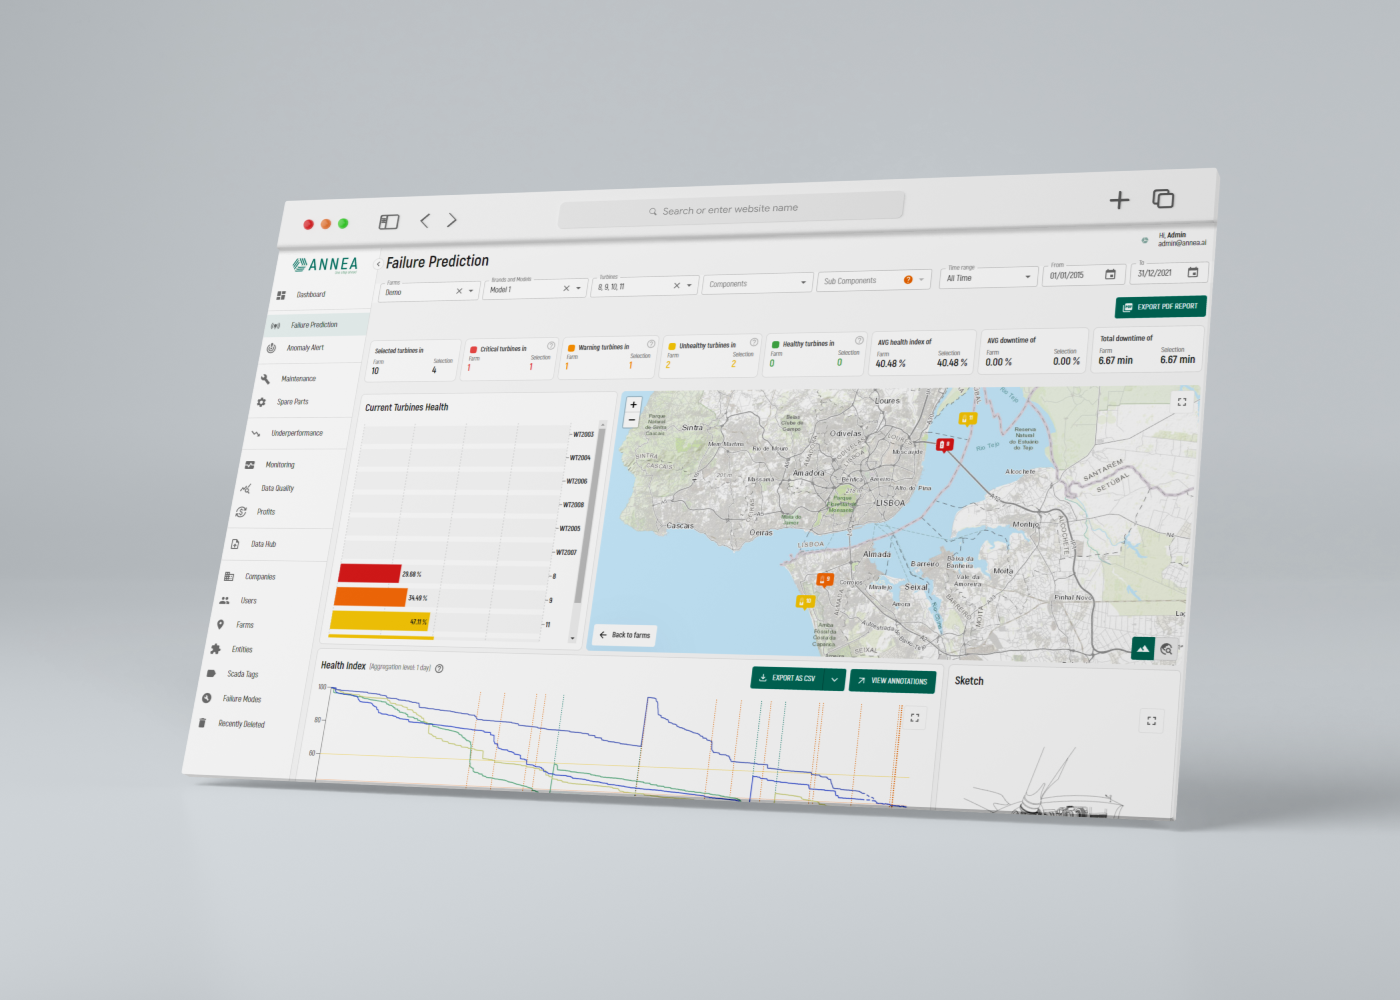Click the red critical turbine map marker

944,444
